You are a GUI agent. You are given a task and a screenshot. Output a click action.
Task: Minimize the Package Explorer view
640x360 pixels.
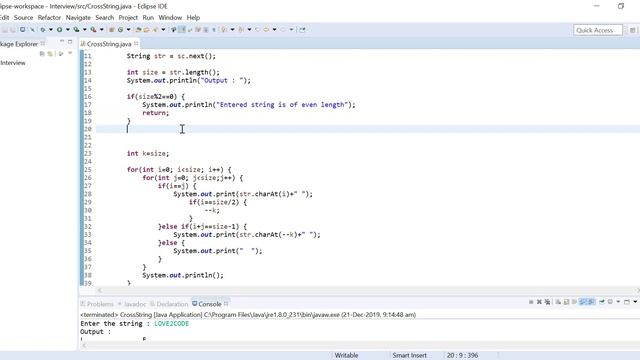coord(62,42)
